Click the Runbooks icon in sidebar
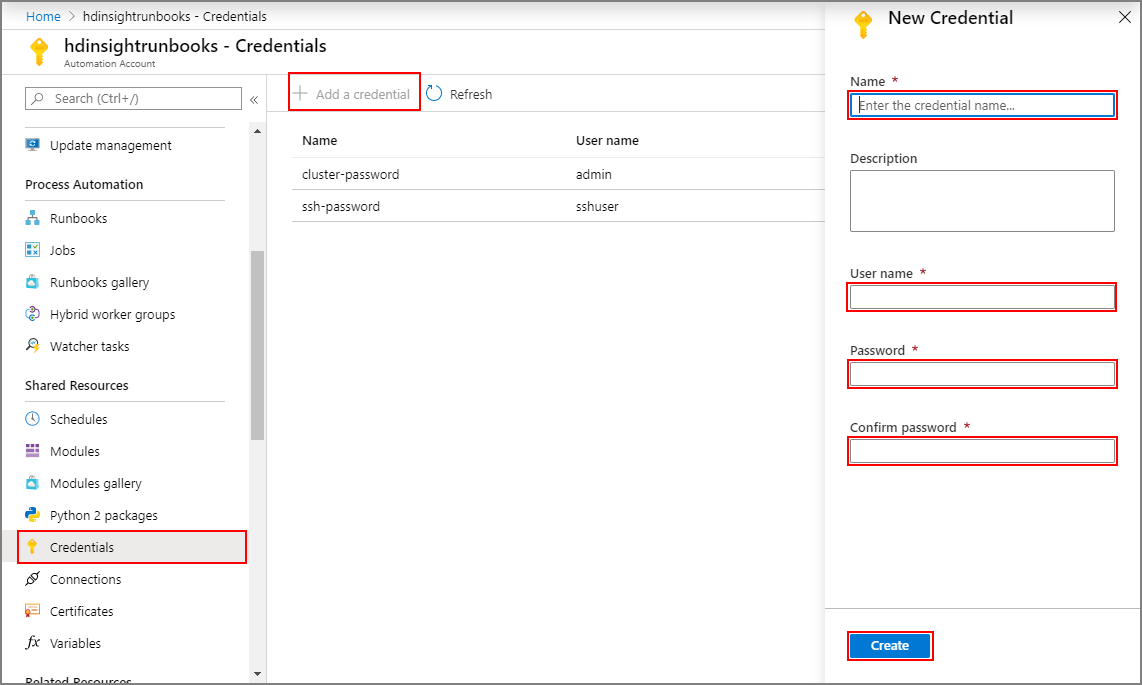The image size is (1142, 685). click(x=32, y=218)
